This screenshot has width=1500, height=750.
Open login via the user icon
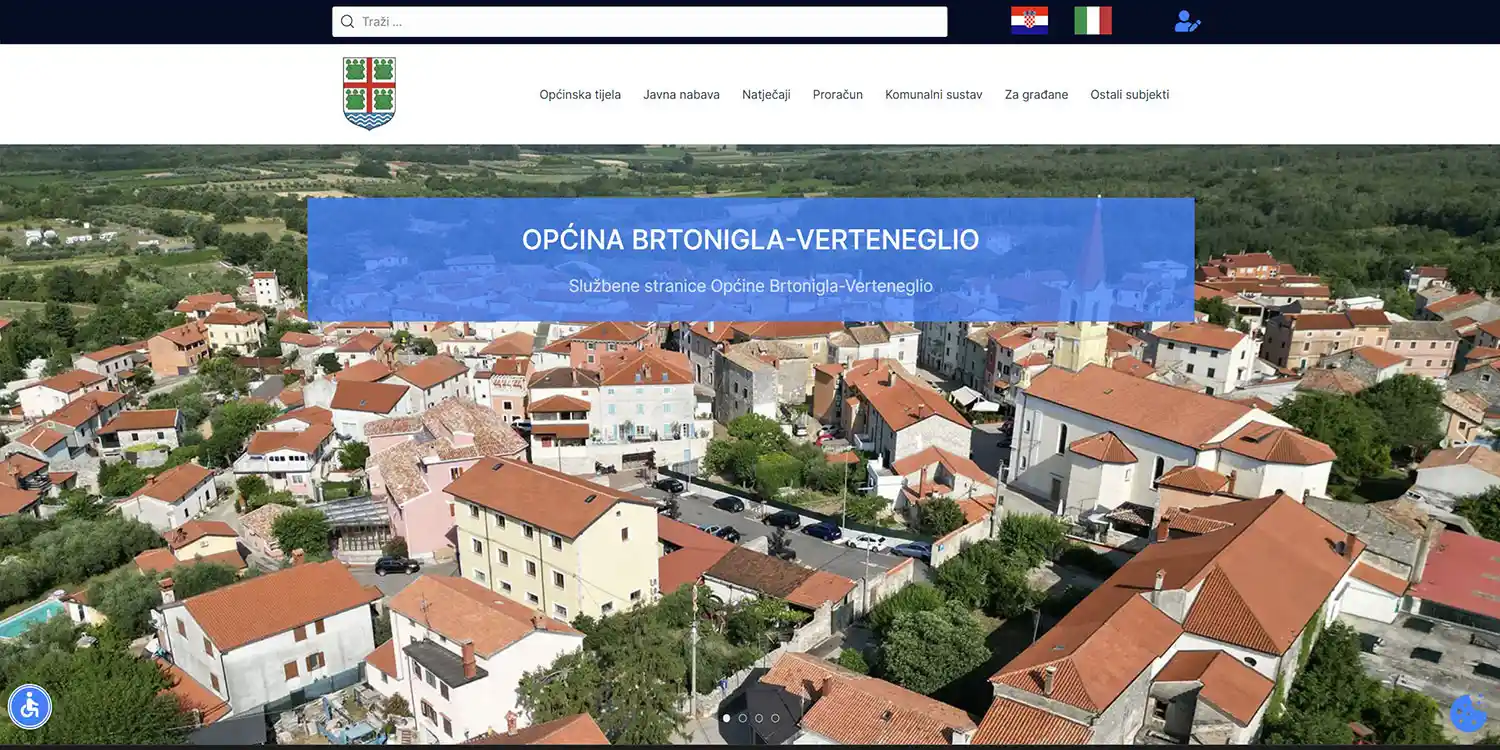(x=1186, y=21)
